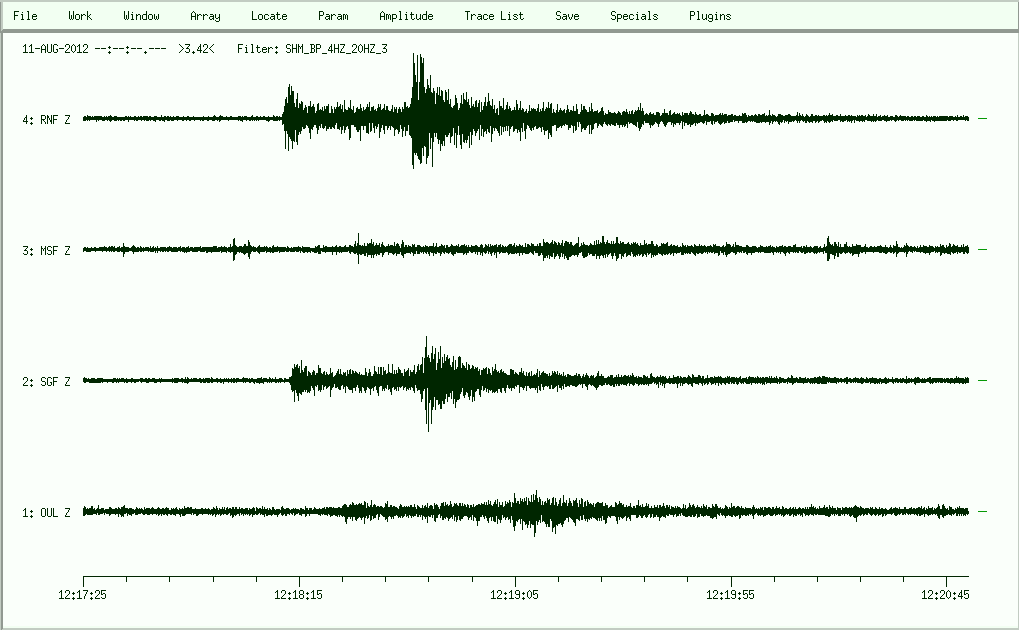Open the Array menu
Viewport: 1019px width, 630px height.
205,16
